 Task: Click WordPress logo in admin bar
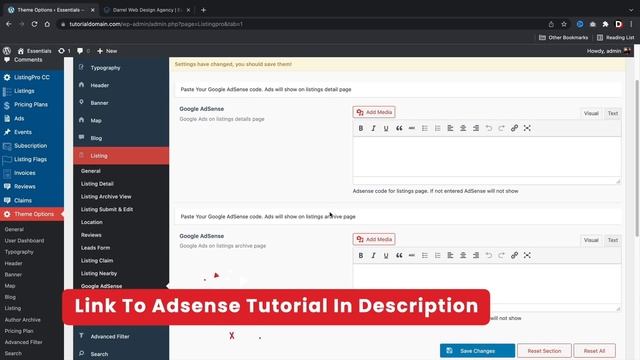click(7, 51)
